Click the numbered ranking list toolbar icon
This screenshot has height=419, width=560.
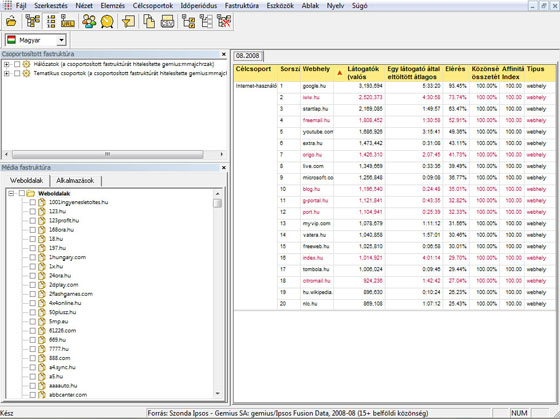click(51, 21)
